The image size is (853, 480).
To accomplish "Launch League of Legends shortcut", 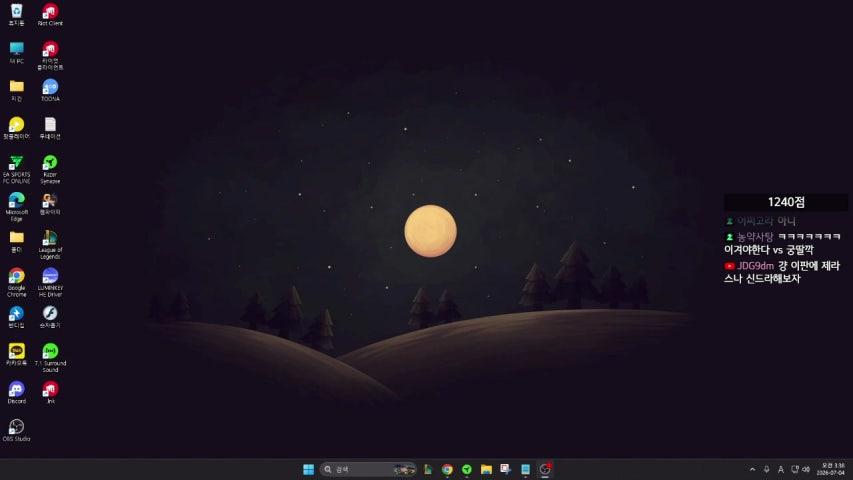I will point(50,244).
